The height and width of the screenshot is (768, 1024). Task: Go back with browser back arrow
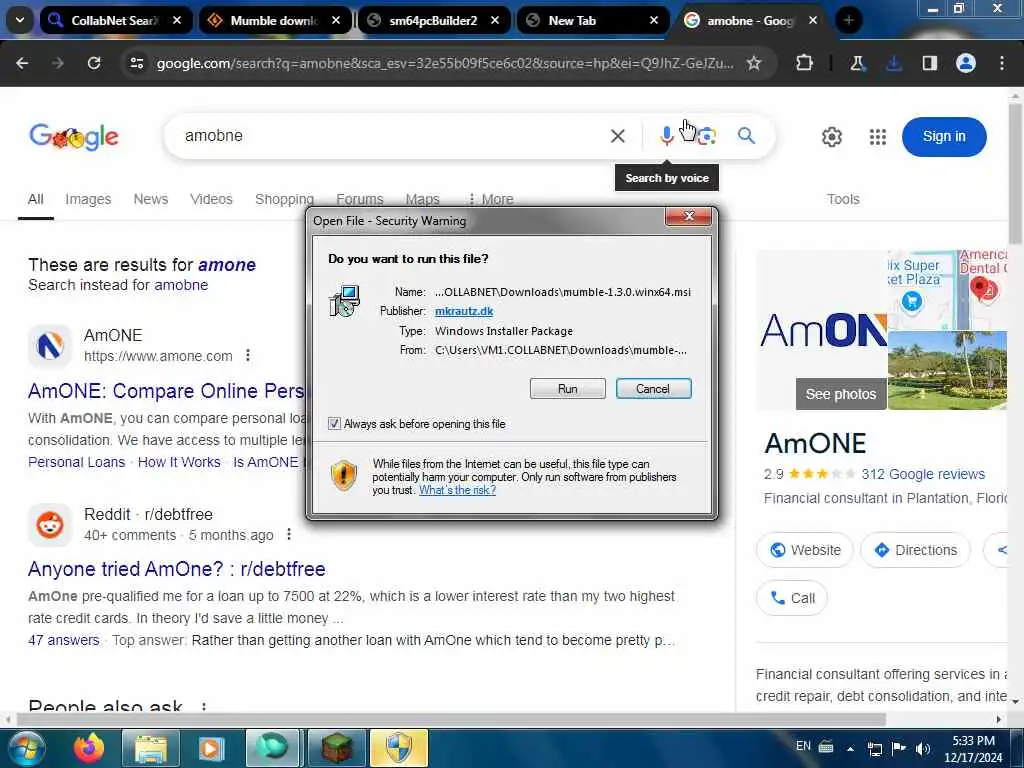(22, 63)
